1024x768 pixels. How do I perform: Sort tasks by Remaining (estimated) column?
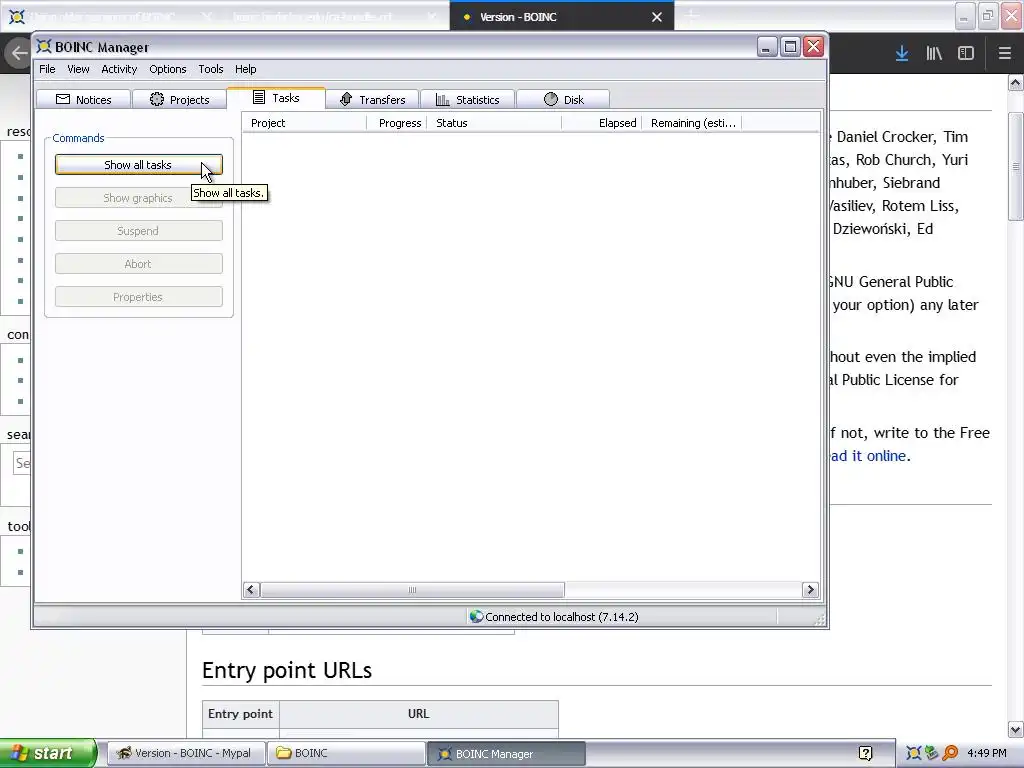click(692, 123)
